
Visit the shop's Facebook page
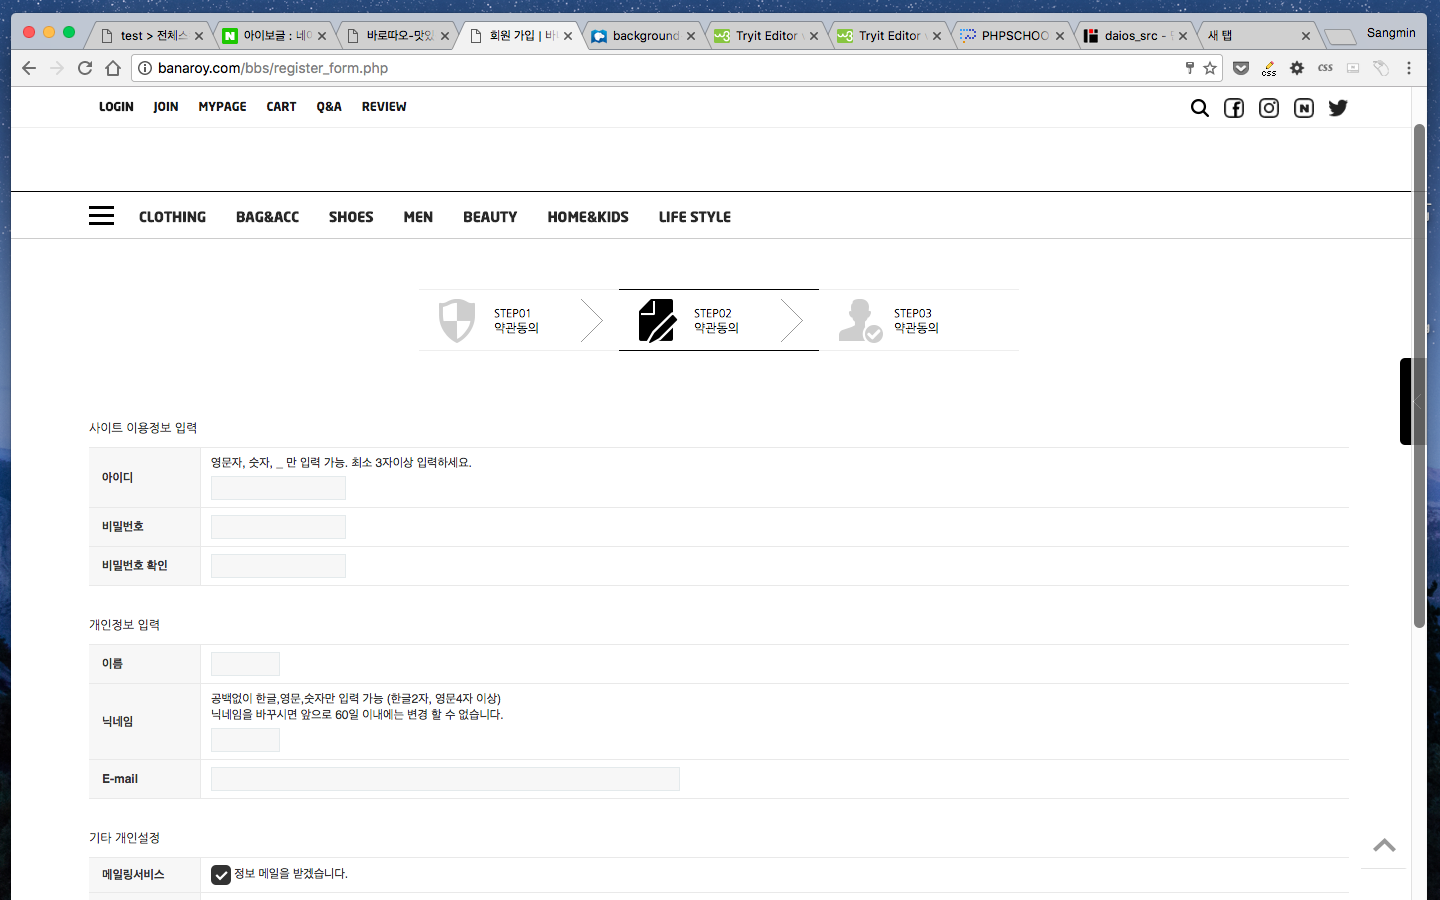(x=1234, y=108)
